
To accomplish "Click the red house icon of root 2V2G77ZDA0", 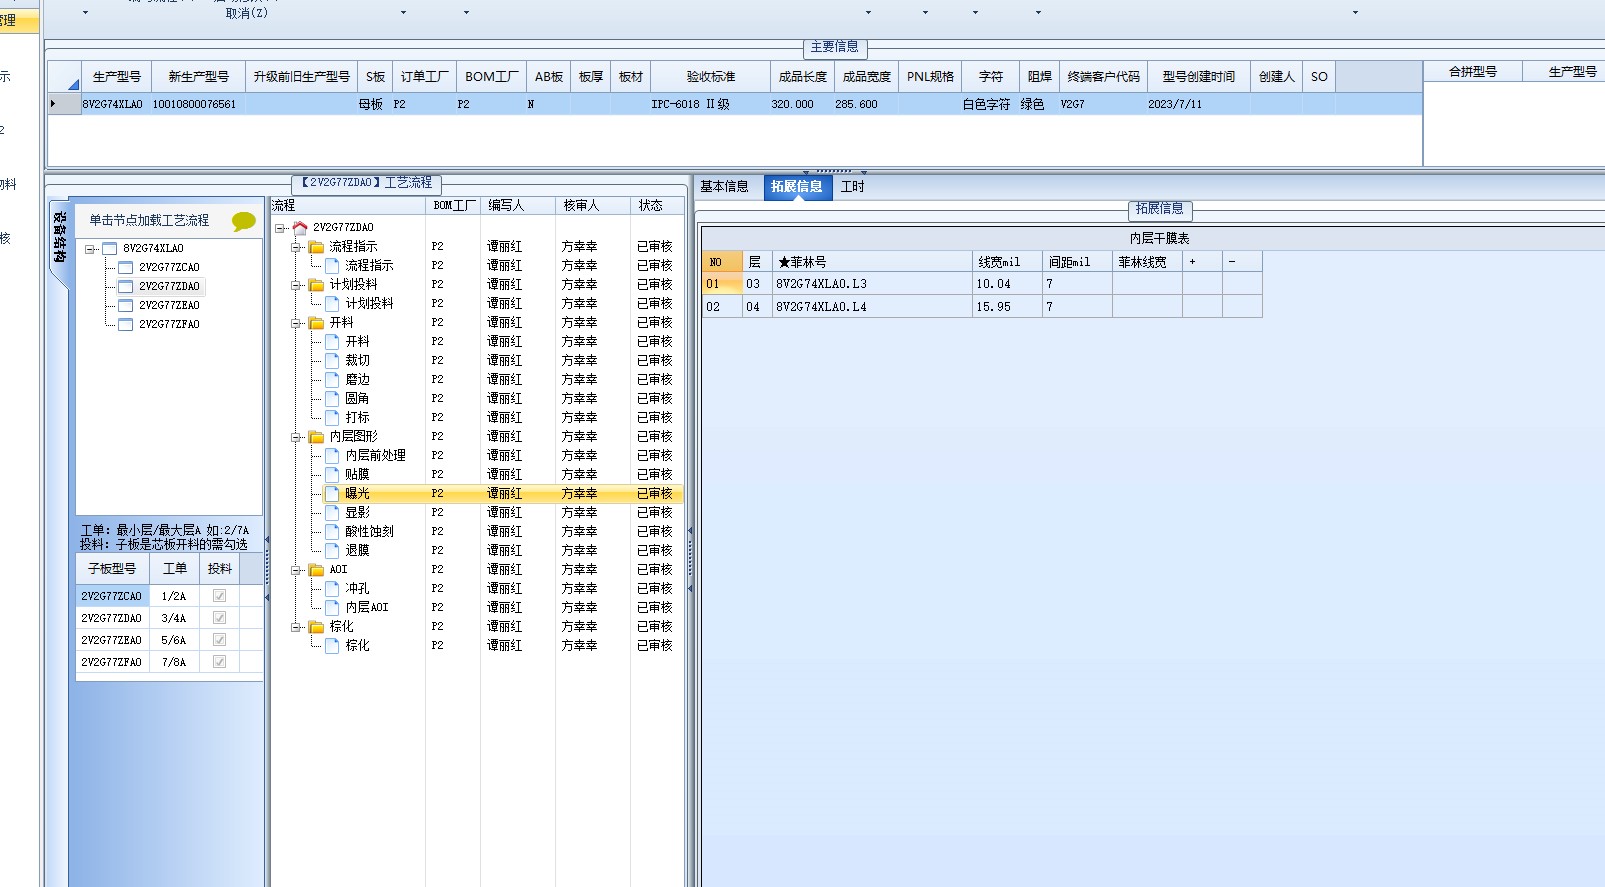I will click(x=299, y=228).
